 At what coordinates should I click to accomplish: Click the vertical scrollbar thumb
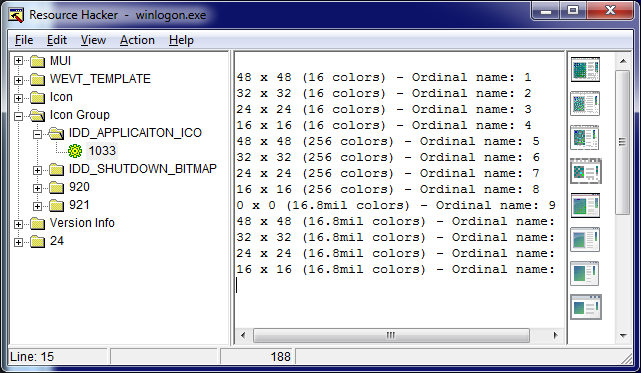click(623, 142)
